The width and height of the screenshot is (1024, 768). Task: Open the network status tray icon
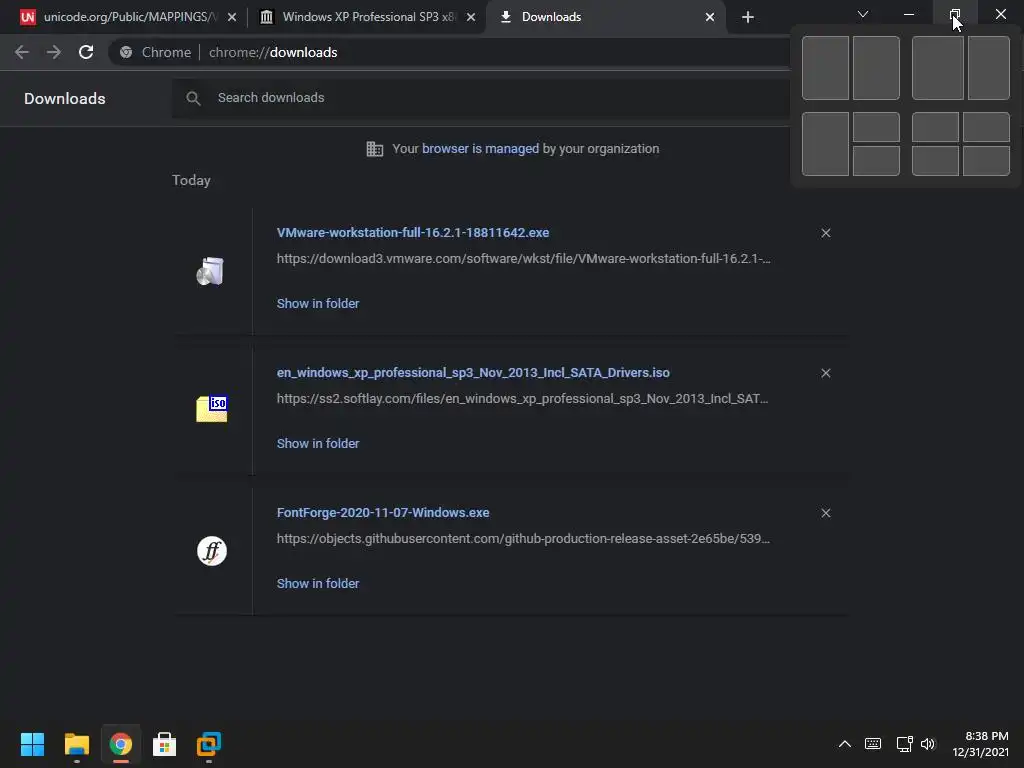pos(904,744)
